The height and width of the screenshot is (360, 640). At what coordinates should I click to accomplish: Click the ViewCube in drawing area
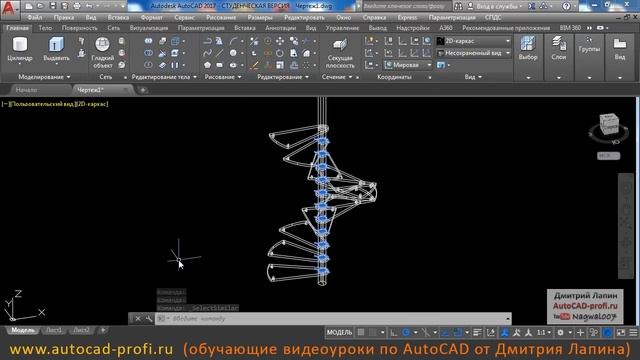(x=609, y=125)
